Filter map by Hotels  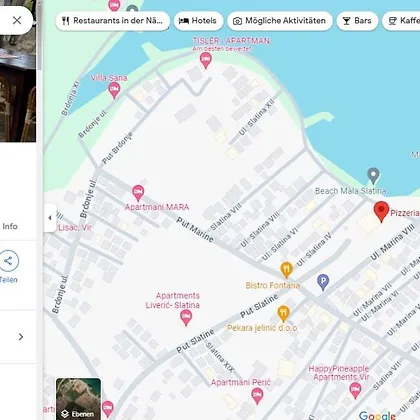[x=198, y=21]
